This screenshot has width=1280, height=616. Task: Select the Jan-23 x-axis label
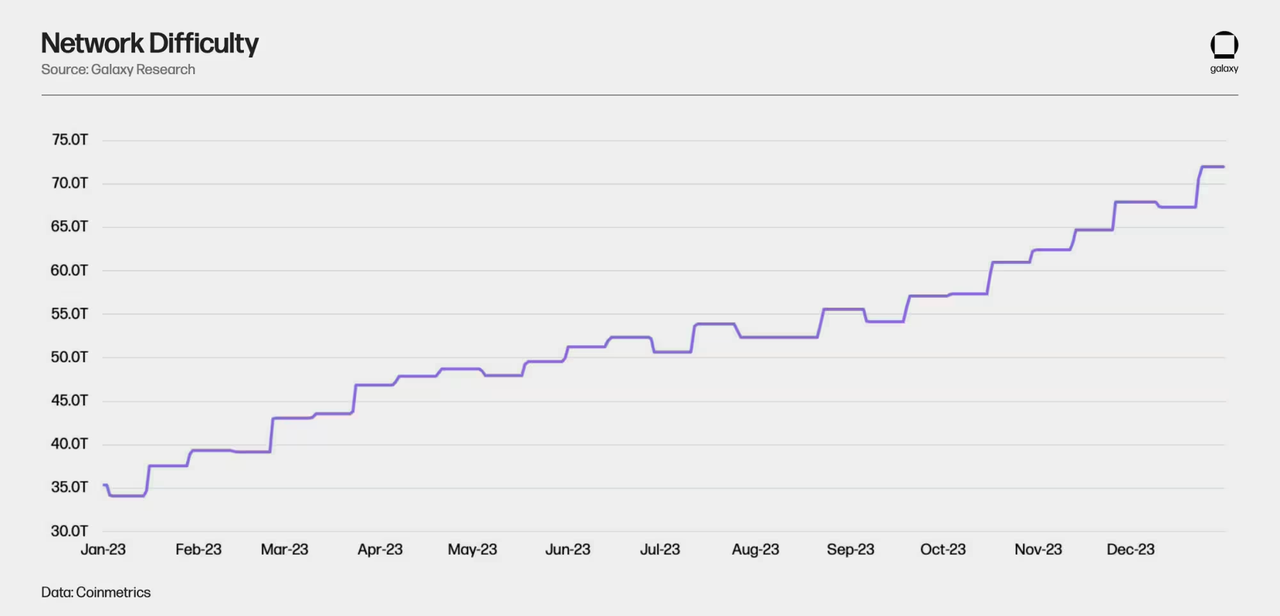point(103,550)
